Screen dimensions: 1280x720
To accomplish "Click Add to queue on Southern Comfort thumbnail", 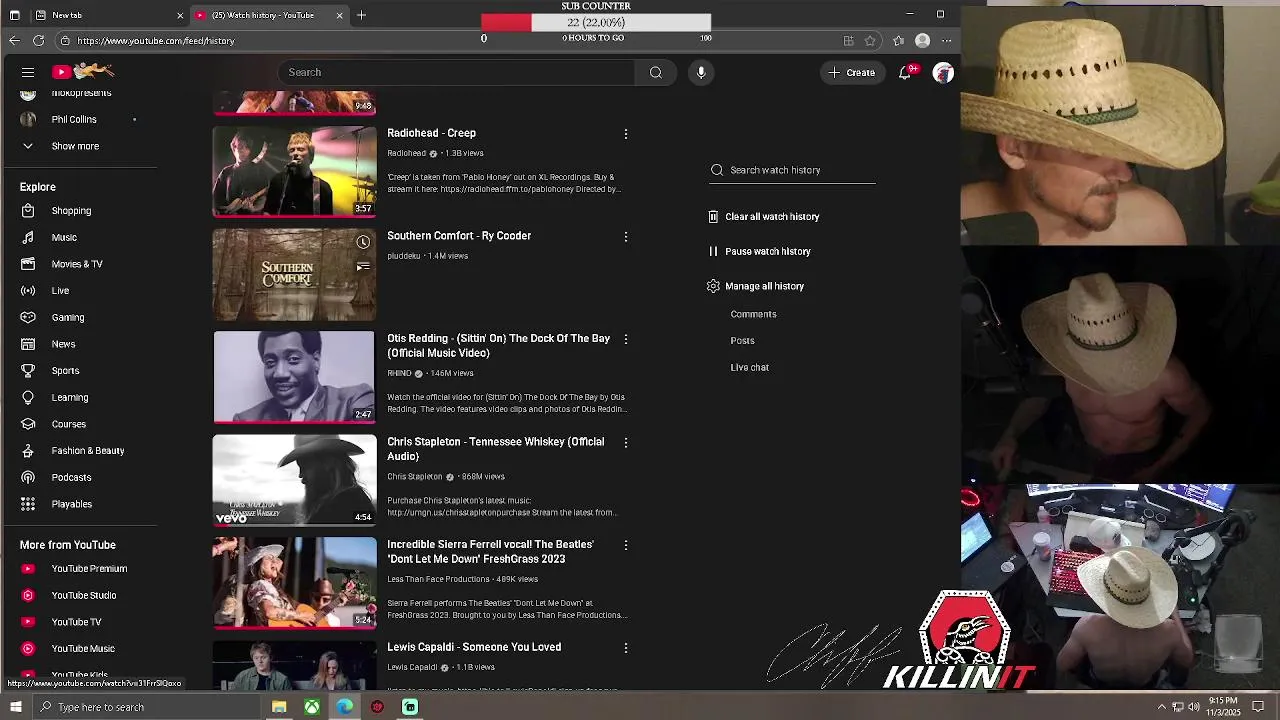I will pos(363,266).
